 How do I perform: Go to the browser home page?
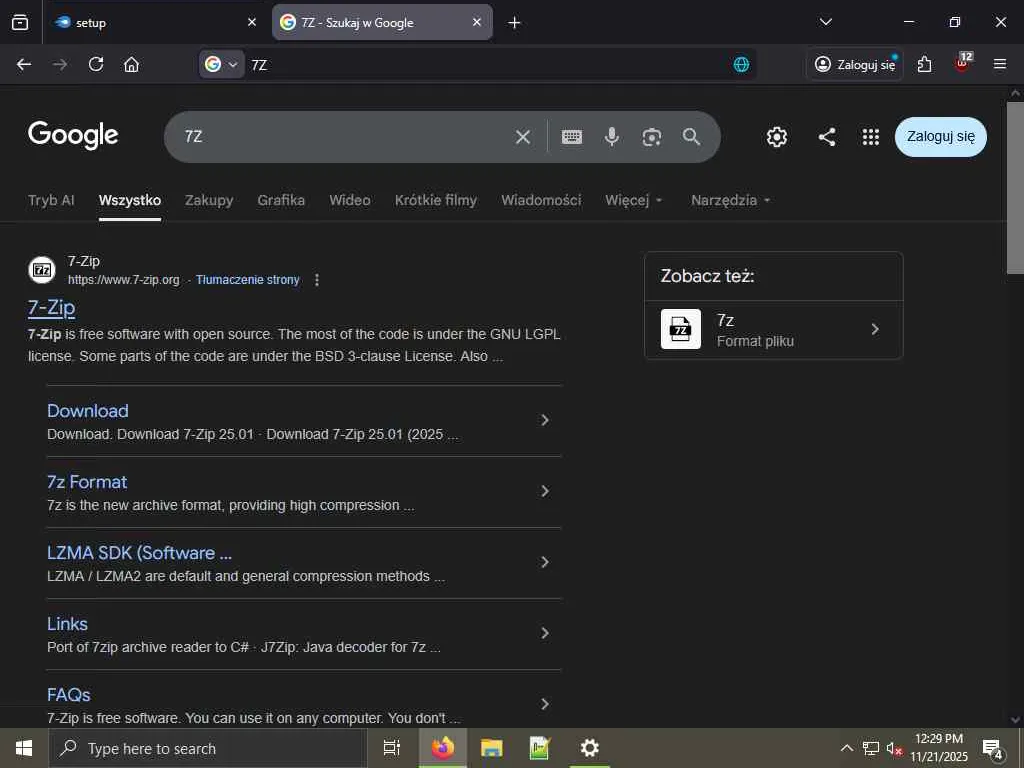pyautogui.click(x=131, y=64)
